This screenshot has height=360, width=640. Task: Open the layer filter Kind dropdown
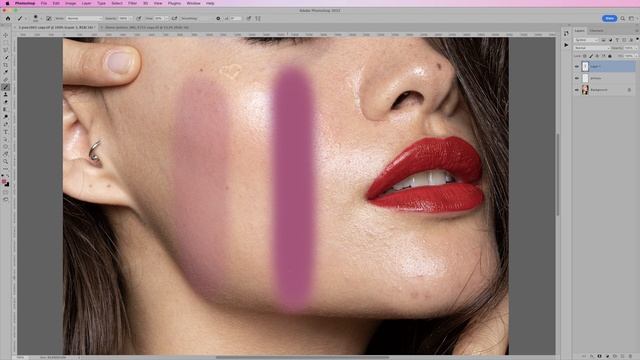click(586, 40)
